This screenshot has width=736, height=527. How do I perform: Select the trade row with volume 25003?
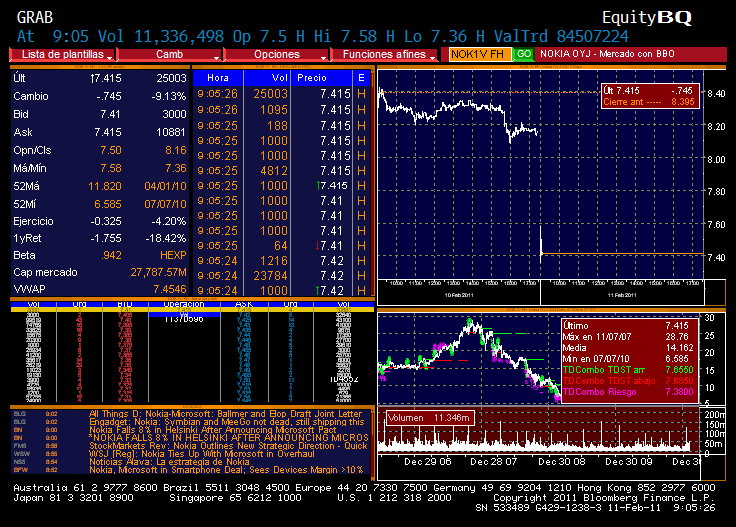(x=282, y=94)
